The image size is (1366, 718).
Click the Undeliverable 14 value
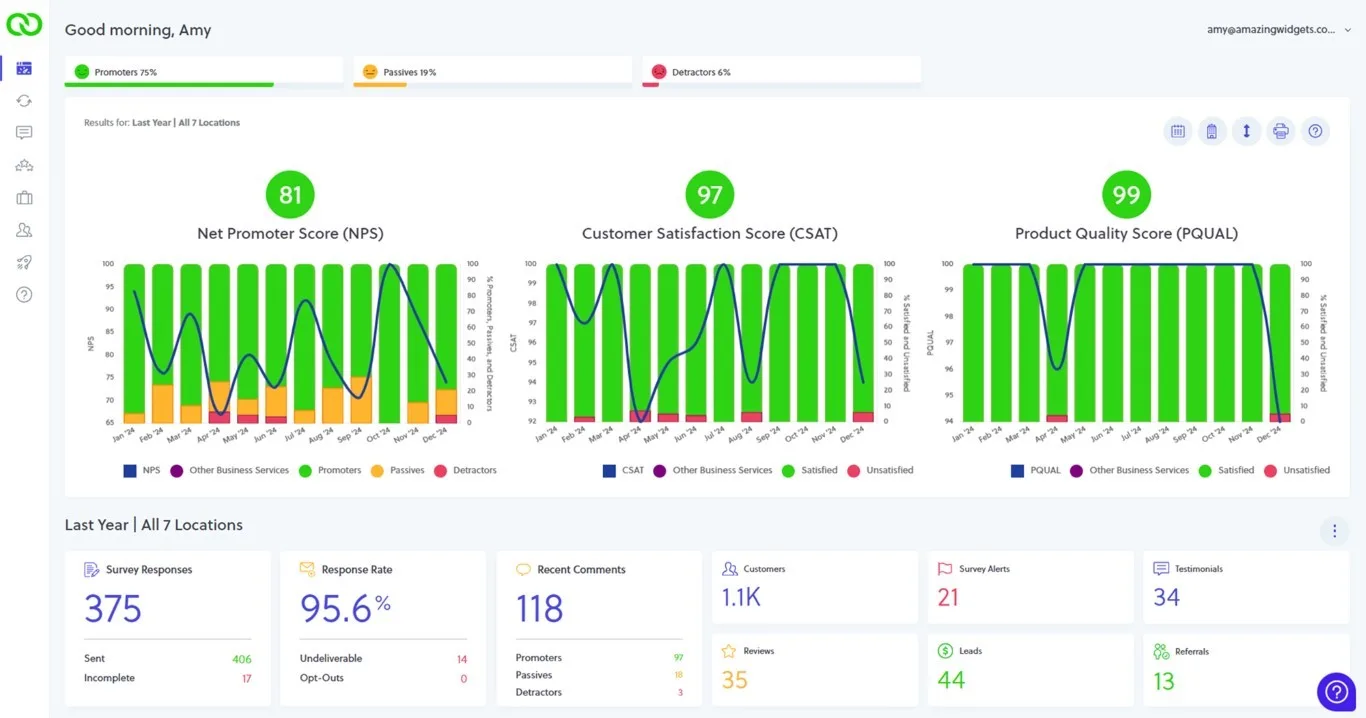(x=462, y=659)
